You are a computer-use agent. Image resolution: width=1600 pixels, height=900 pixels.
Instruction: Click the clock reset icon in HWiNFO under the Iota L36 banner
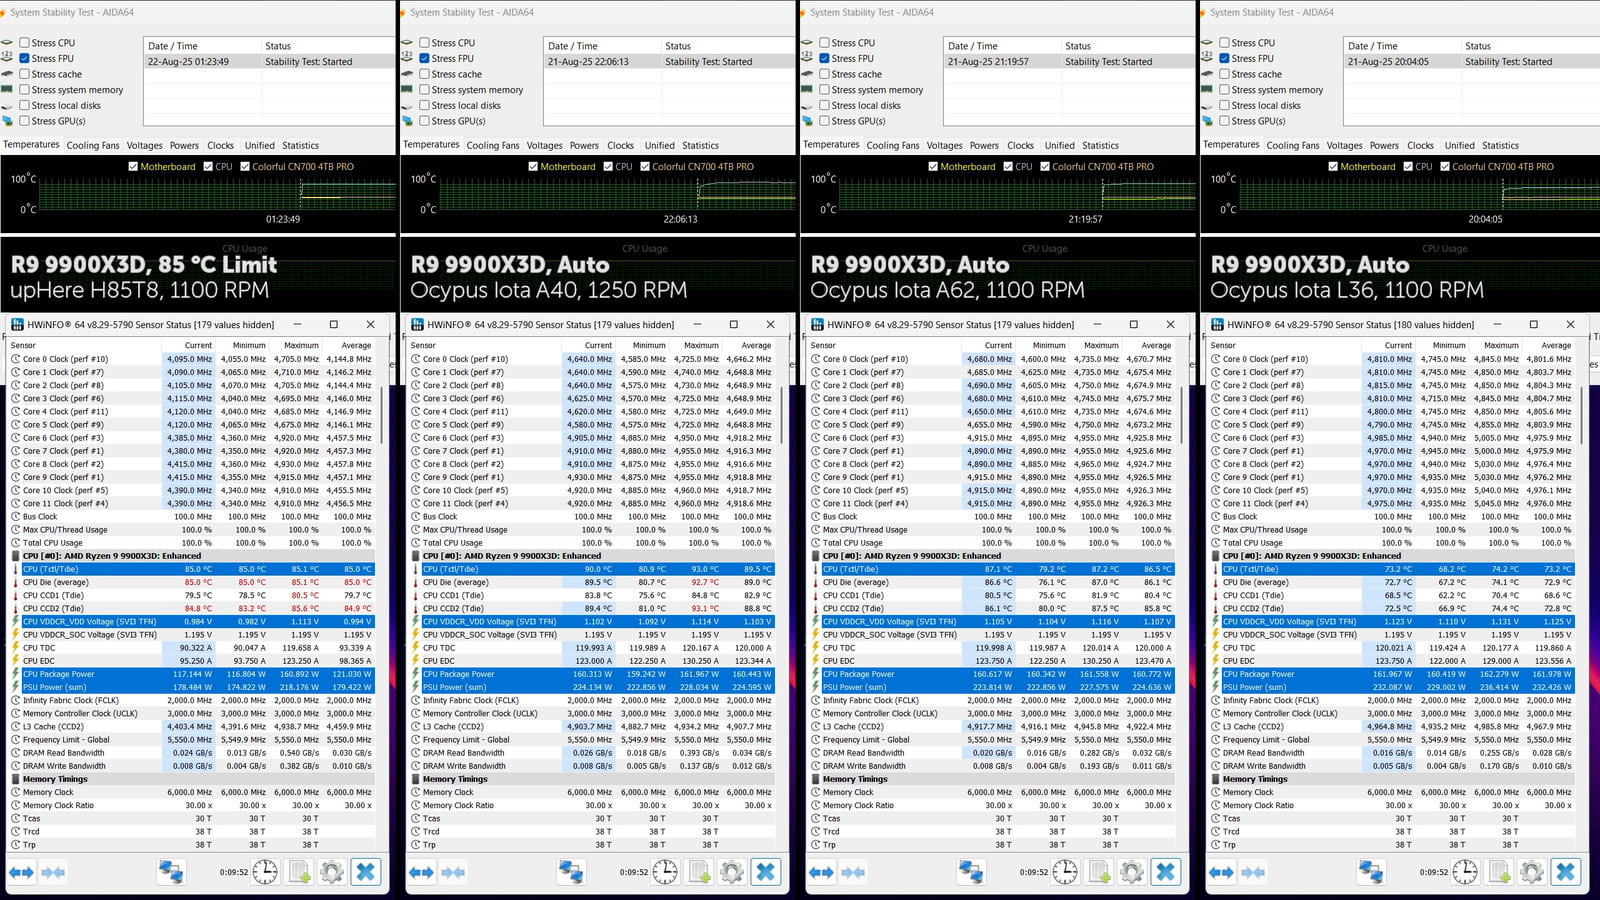[1465, 872]
